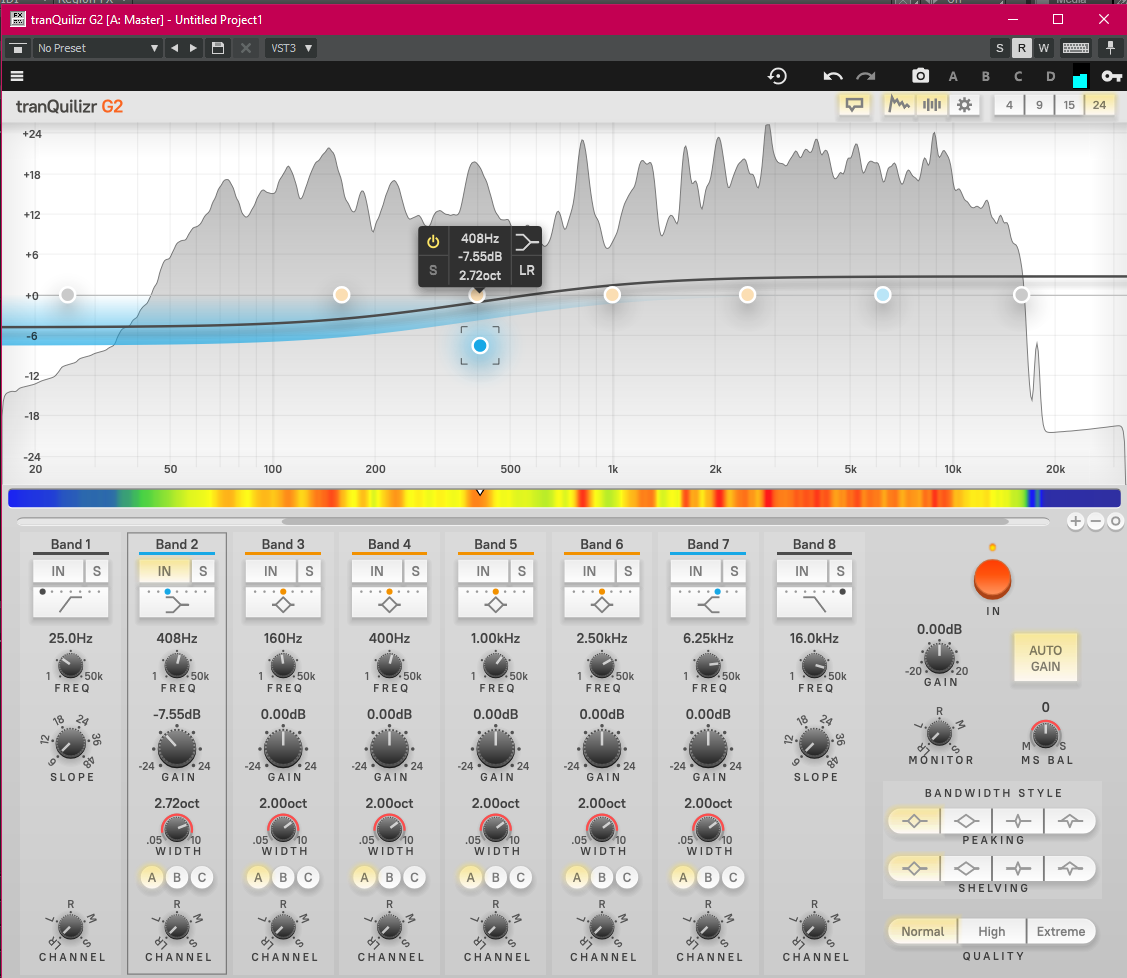Select snapshot slot C

coord(1018,76)
